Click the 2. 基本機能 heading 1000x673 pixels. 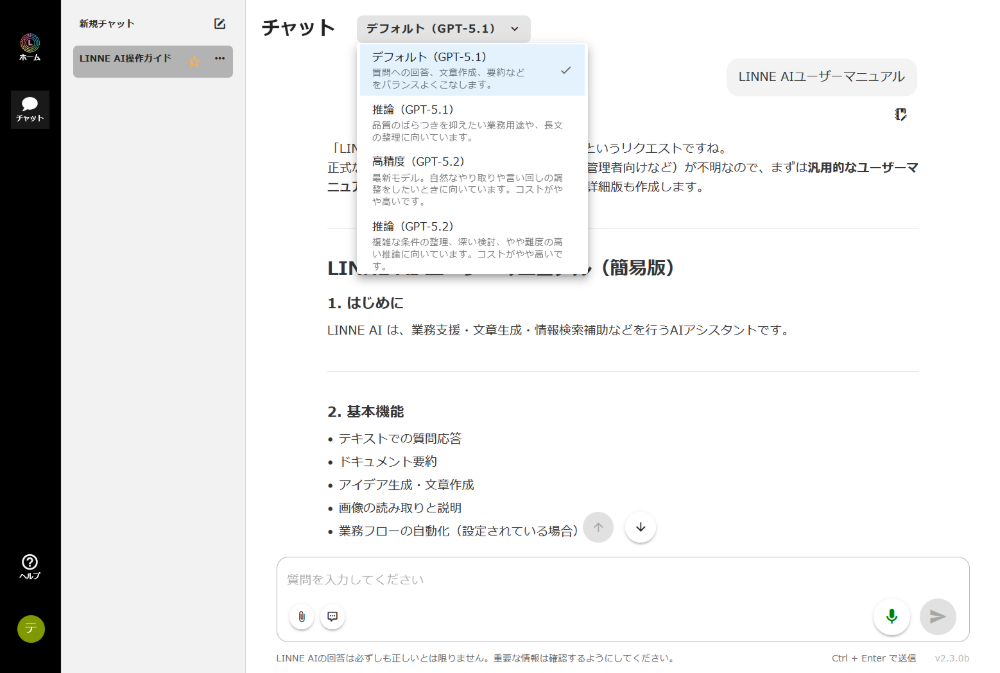click(365, 412)
